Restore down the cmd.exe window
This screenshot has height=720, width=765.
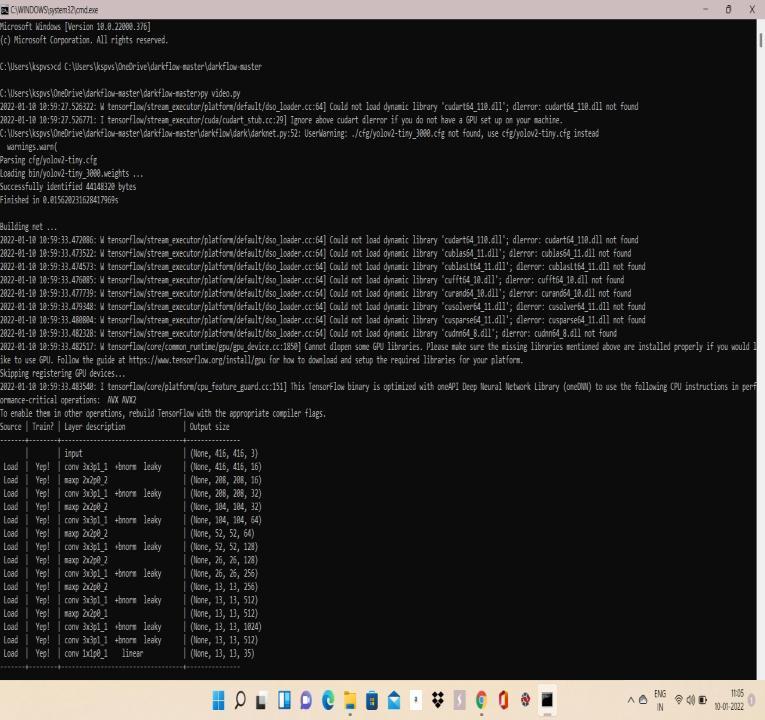(728, 9)
